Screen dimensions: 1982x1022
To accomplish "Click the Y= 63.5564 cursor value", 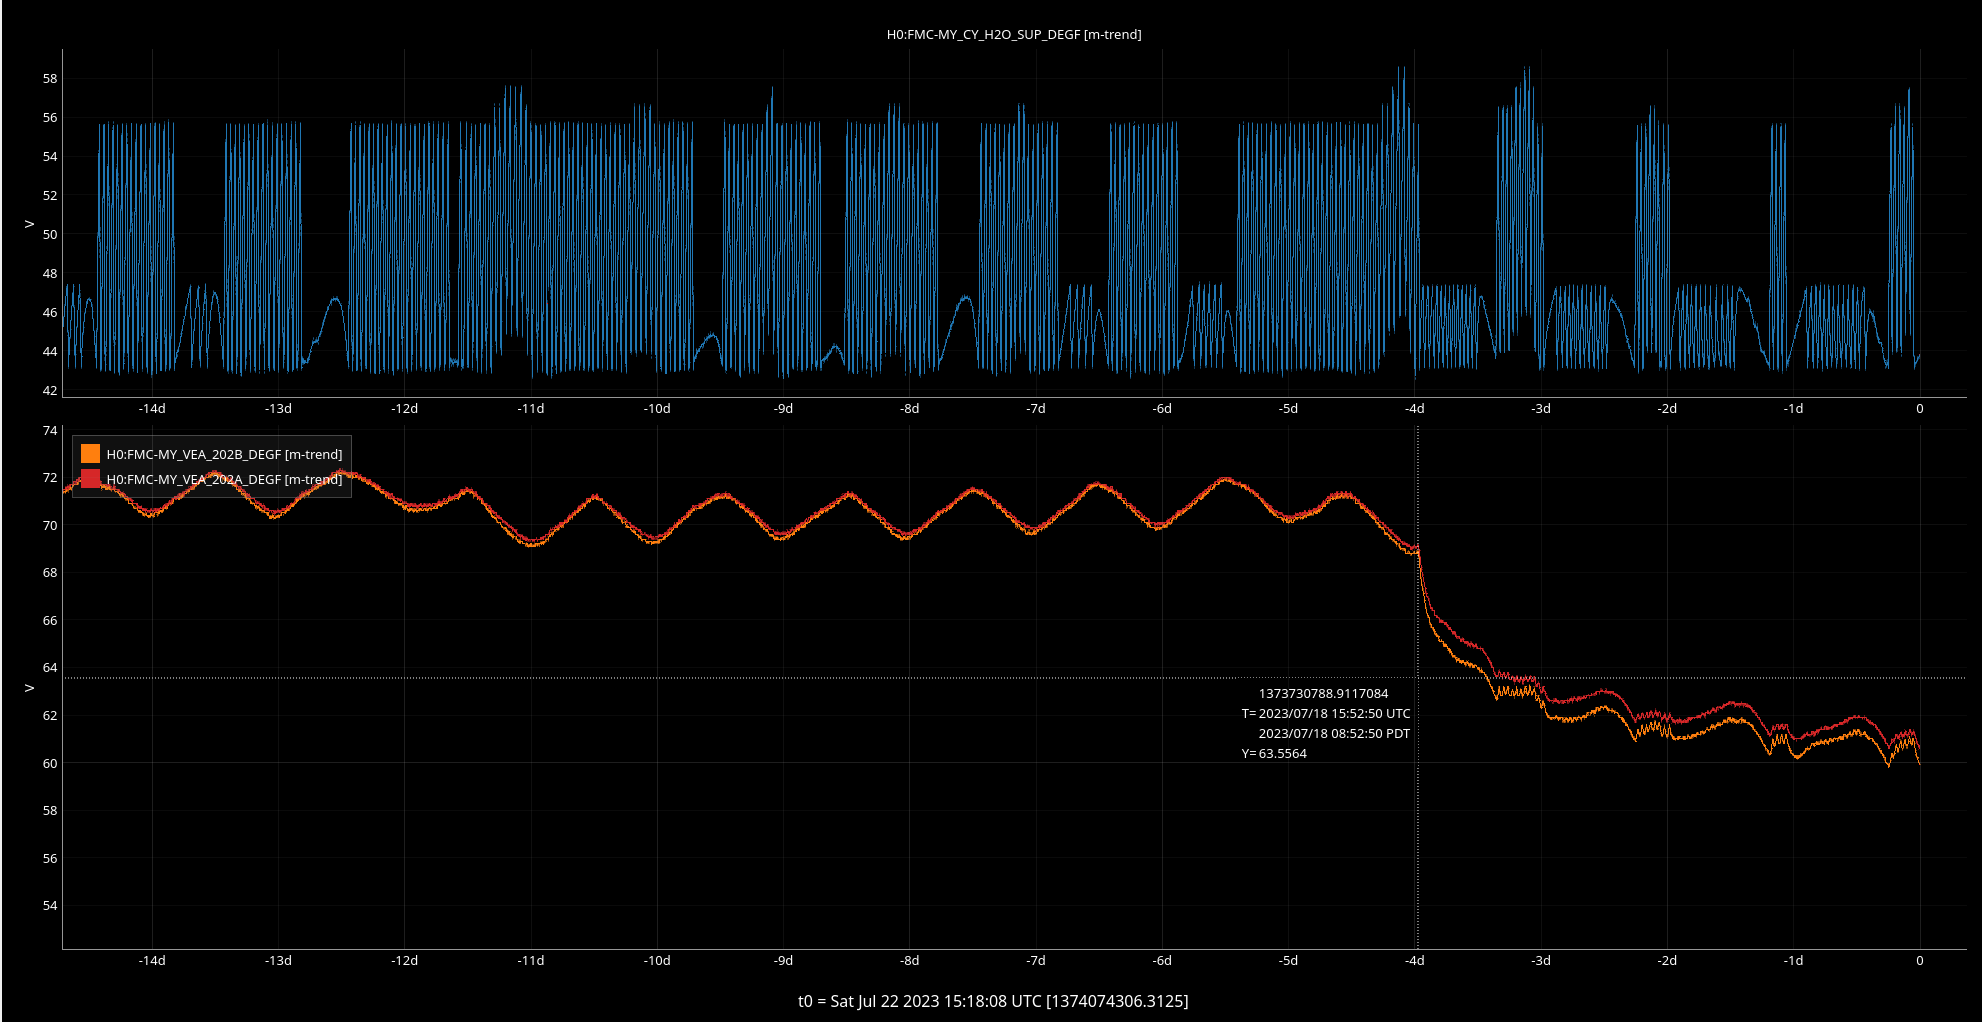I will 1274,753.
